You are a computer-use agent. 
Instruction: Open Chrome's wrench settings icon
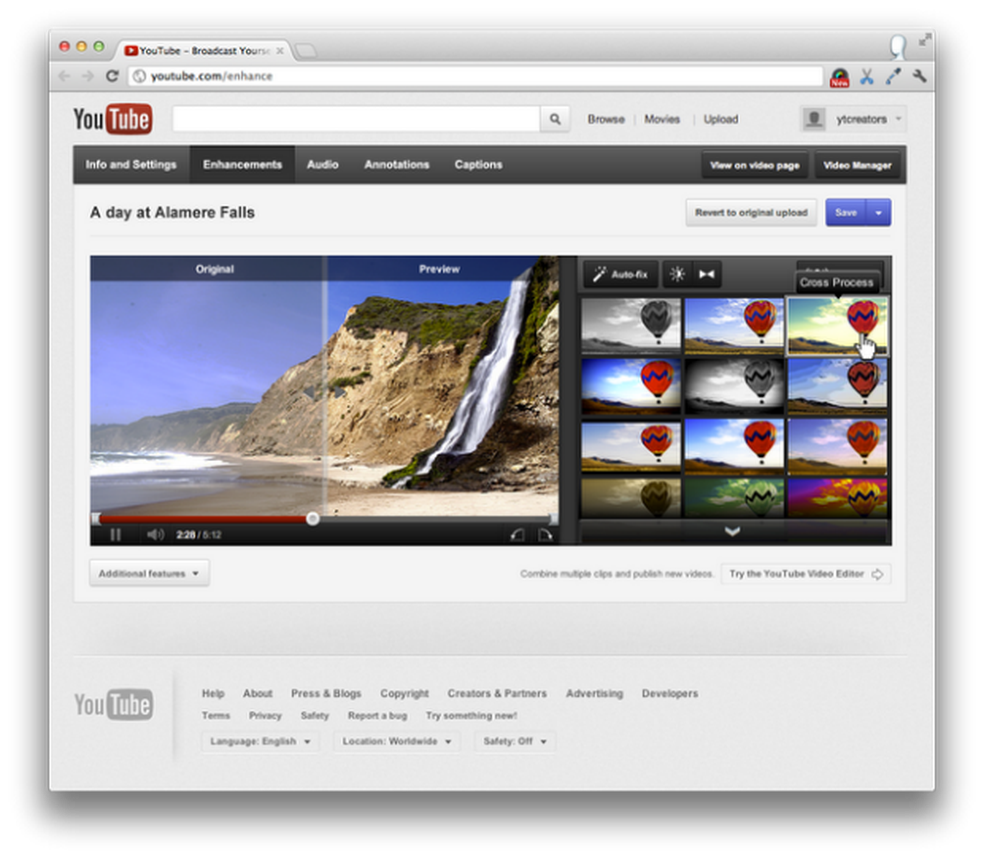[920, 75]
